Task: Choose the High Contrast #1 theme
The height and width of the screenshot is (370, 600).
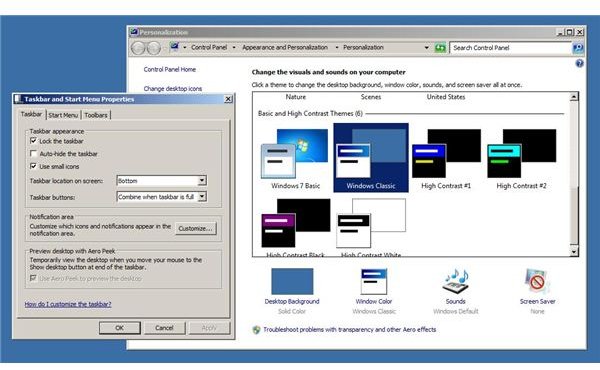Action: [x=446, y=159]
